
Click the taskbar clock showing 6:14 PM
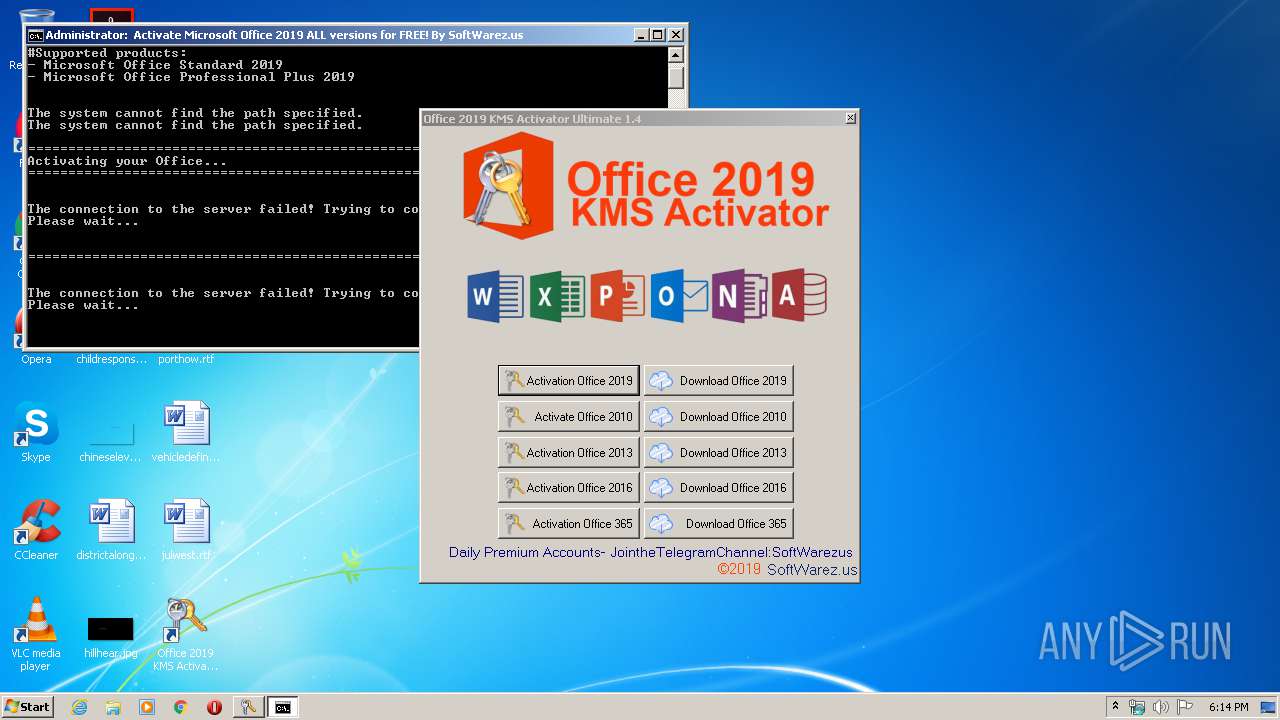[x=1228, y=707]
